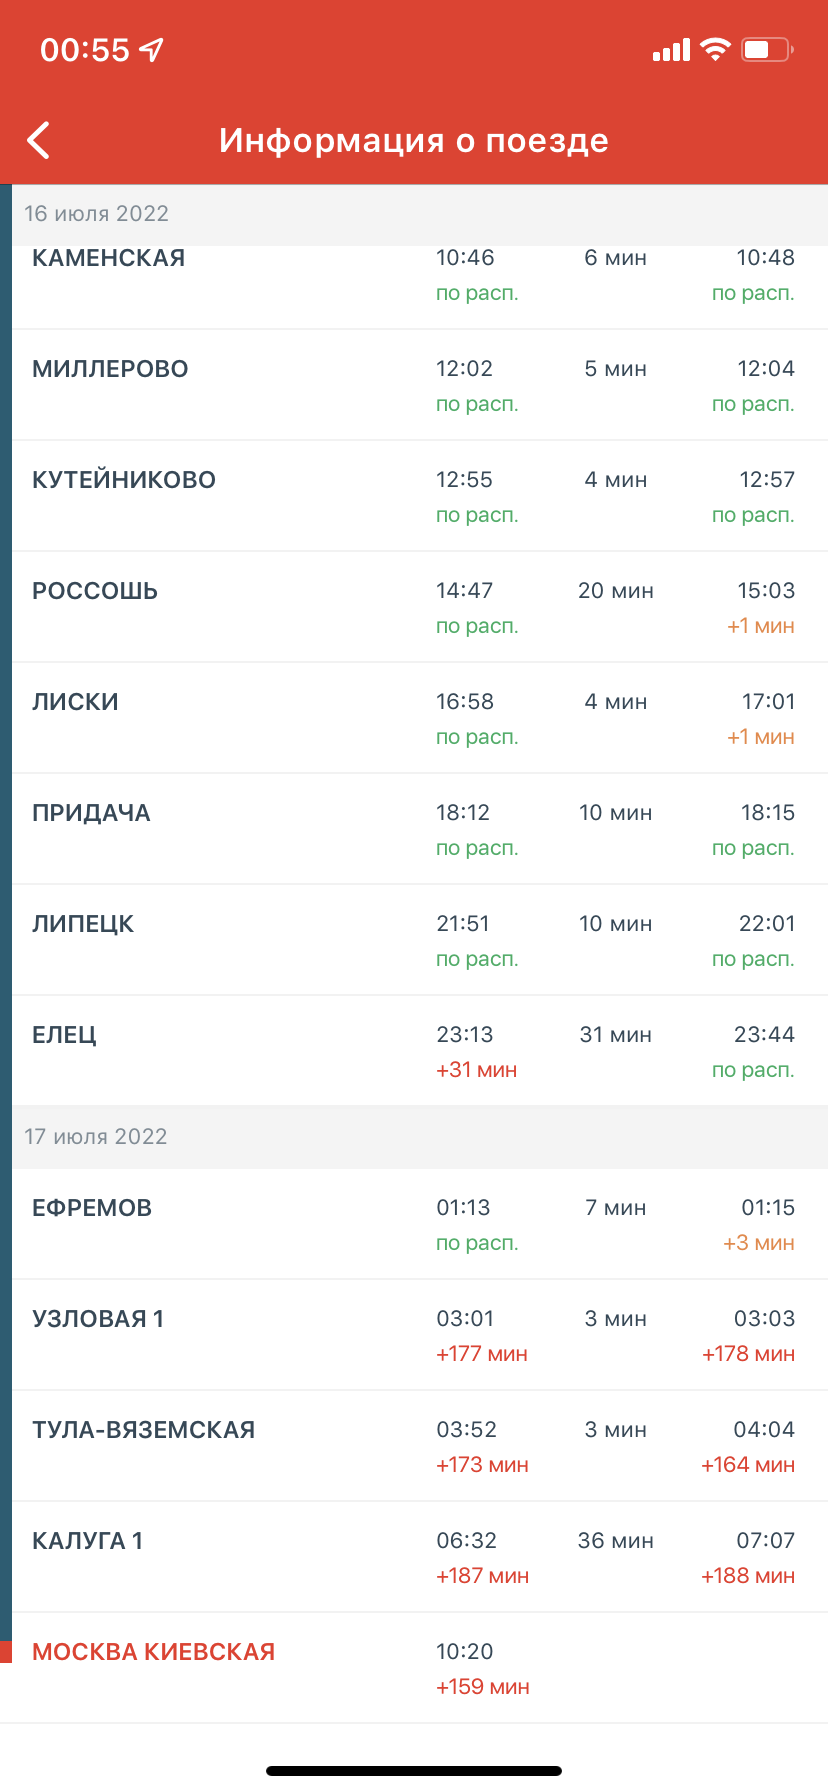
Task: Tap Елец arrival delay +31 мин
Action: [x=476, y=1070]
